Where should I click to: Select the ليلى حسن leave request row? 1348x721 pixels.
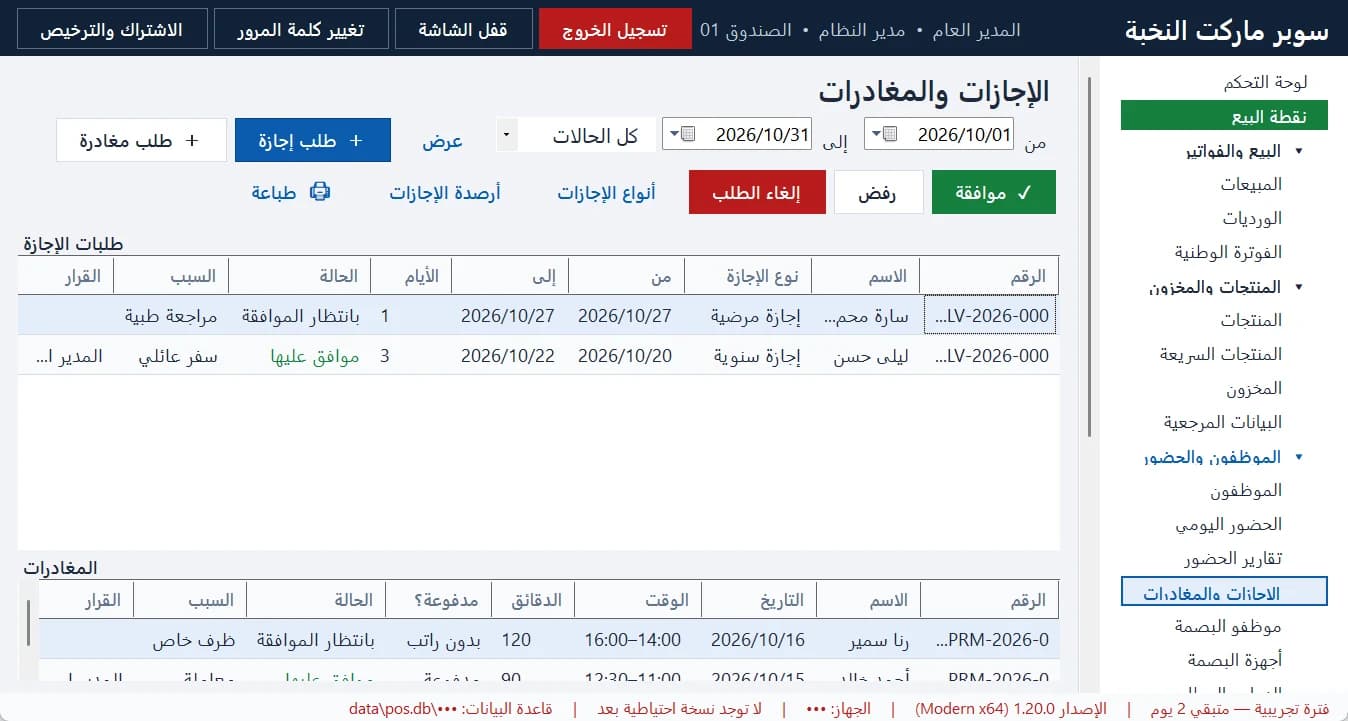pos(538,356)
